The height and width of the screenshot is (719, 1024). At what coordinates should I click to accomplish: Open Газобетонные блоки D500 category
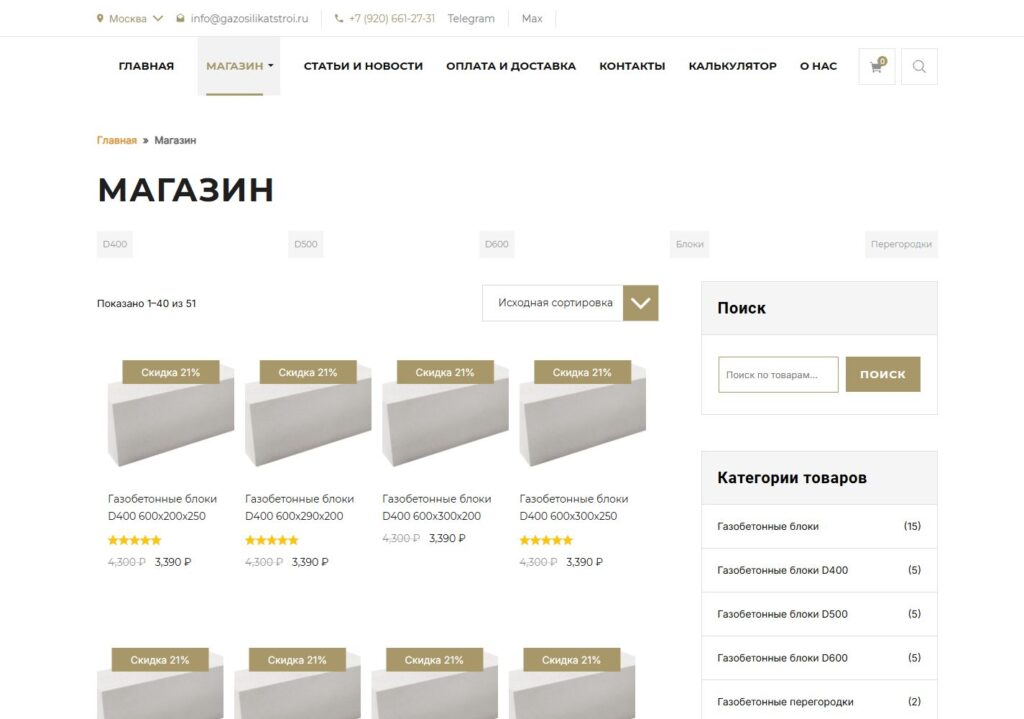(782, 614)
